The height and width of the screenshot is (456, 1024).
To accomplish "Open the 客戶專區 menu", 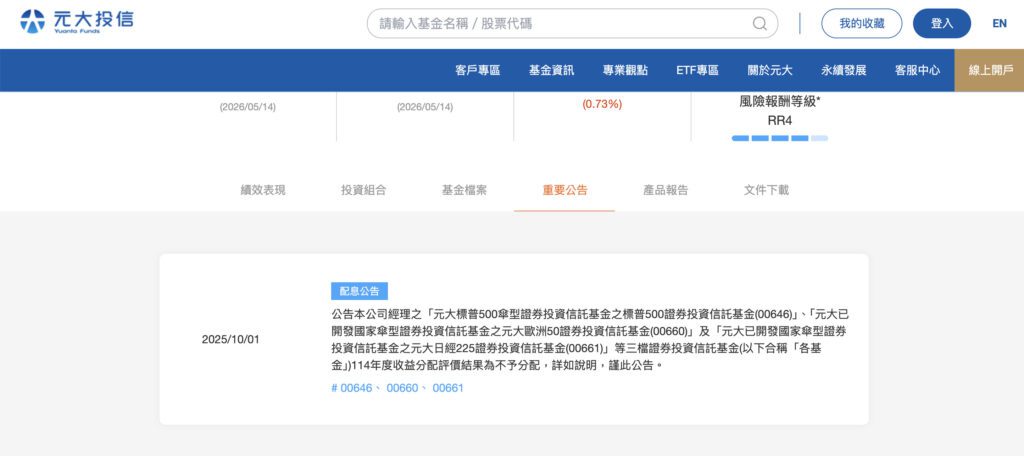I will (x=477, y=71).
